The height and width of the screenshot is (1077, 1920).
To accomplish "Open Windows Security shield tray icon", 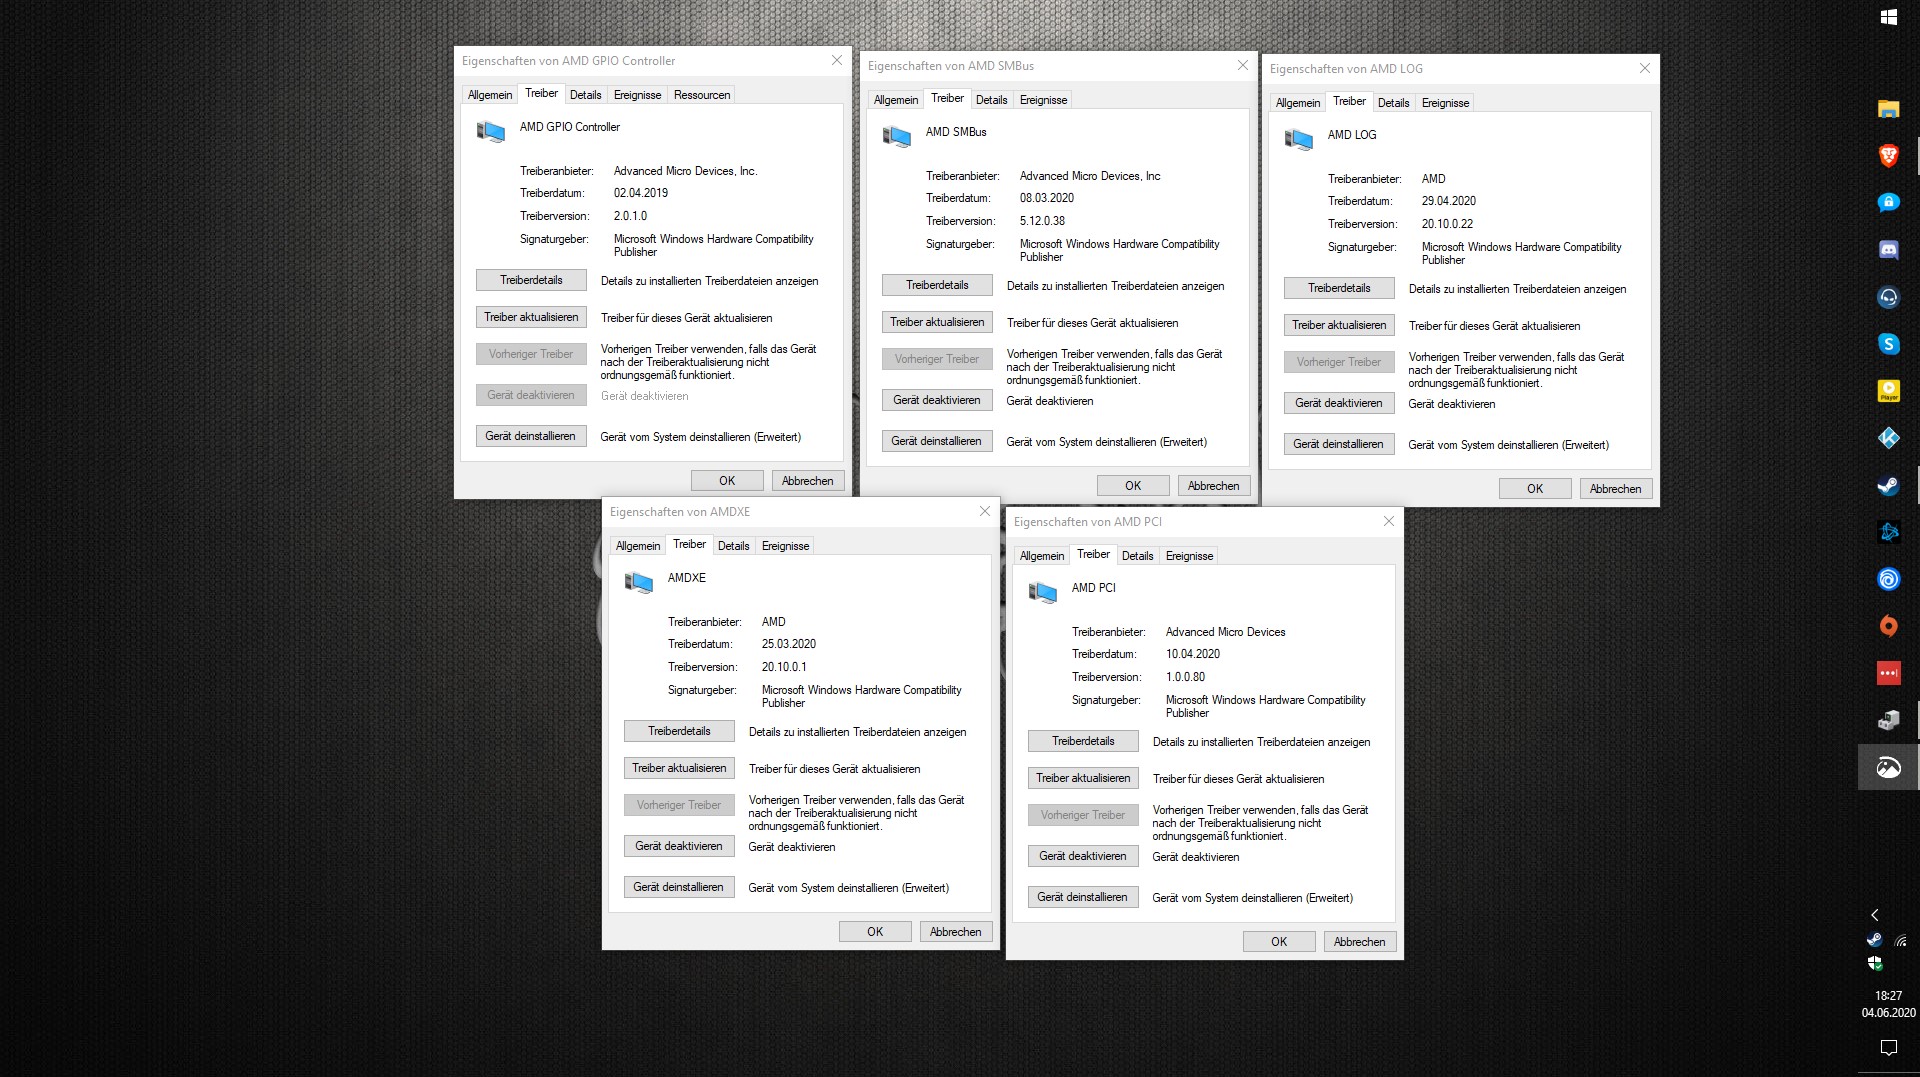I will tap(1875, 964).
